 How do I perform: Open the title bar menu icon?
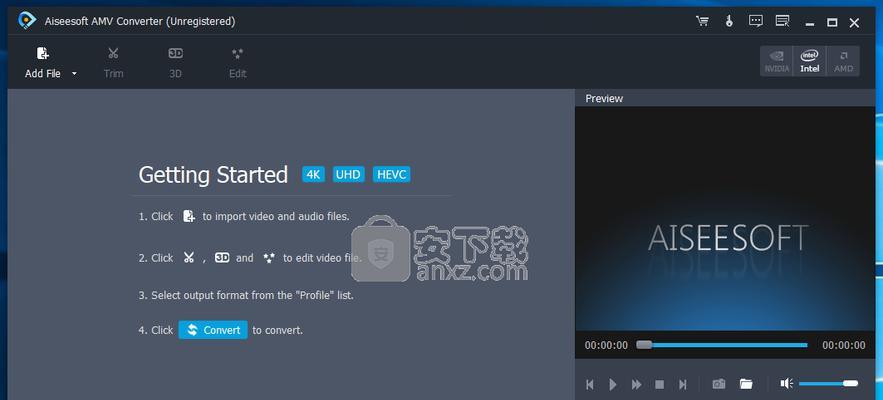[782, 21]
